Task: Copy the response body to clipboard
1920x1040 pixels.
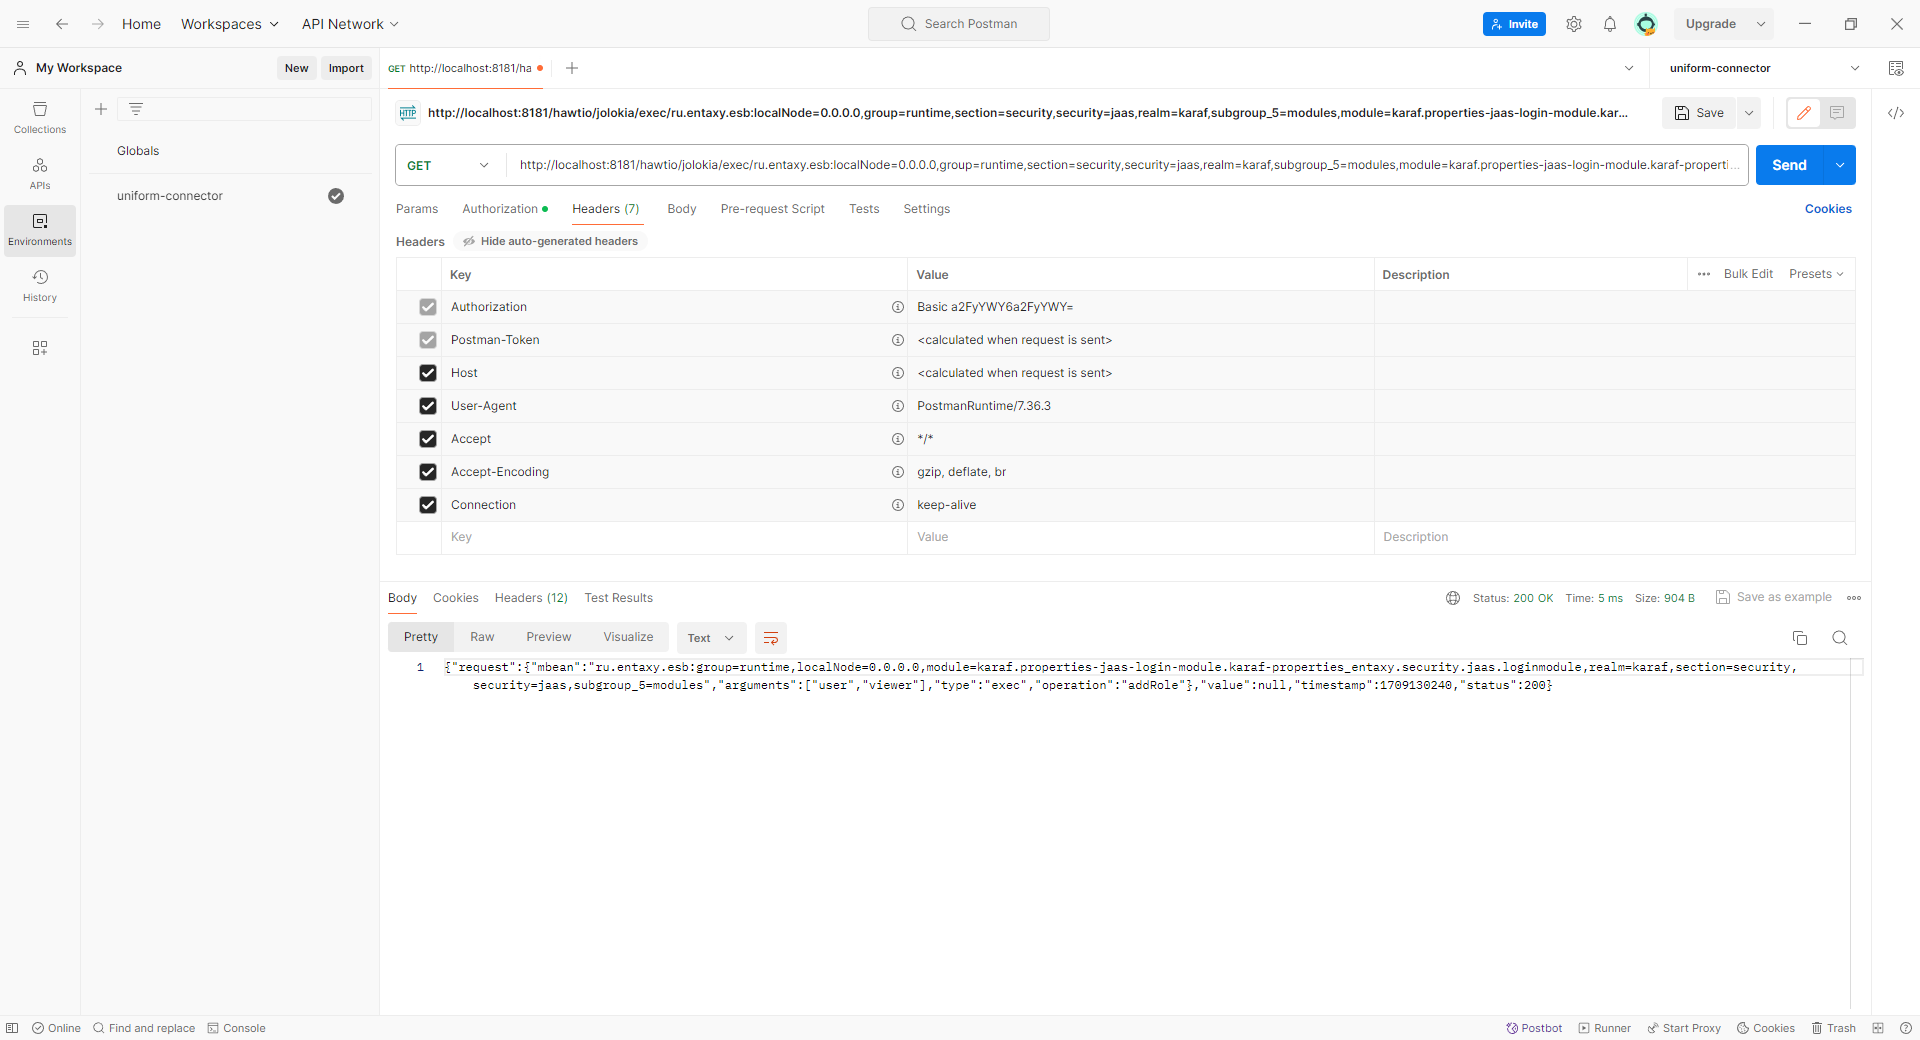Action: (x=1799, y=638)
